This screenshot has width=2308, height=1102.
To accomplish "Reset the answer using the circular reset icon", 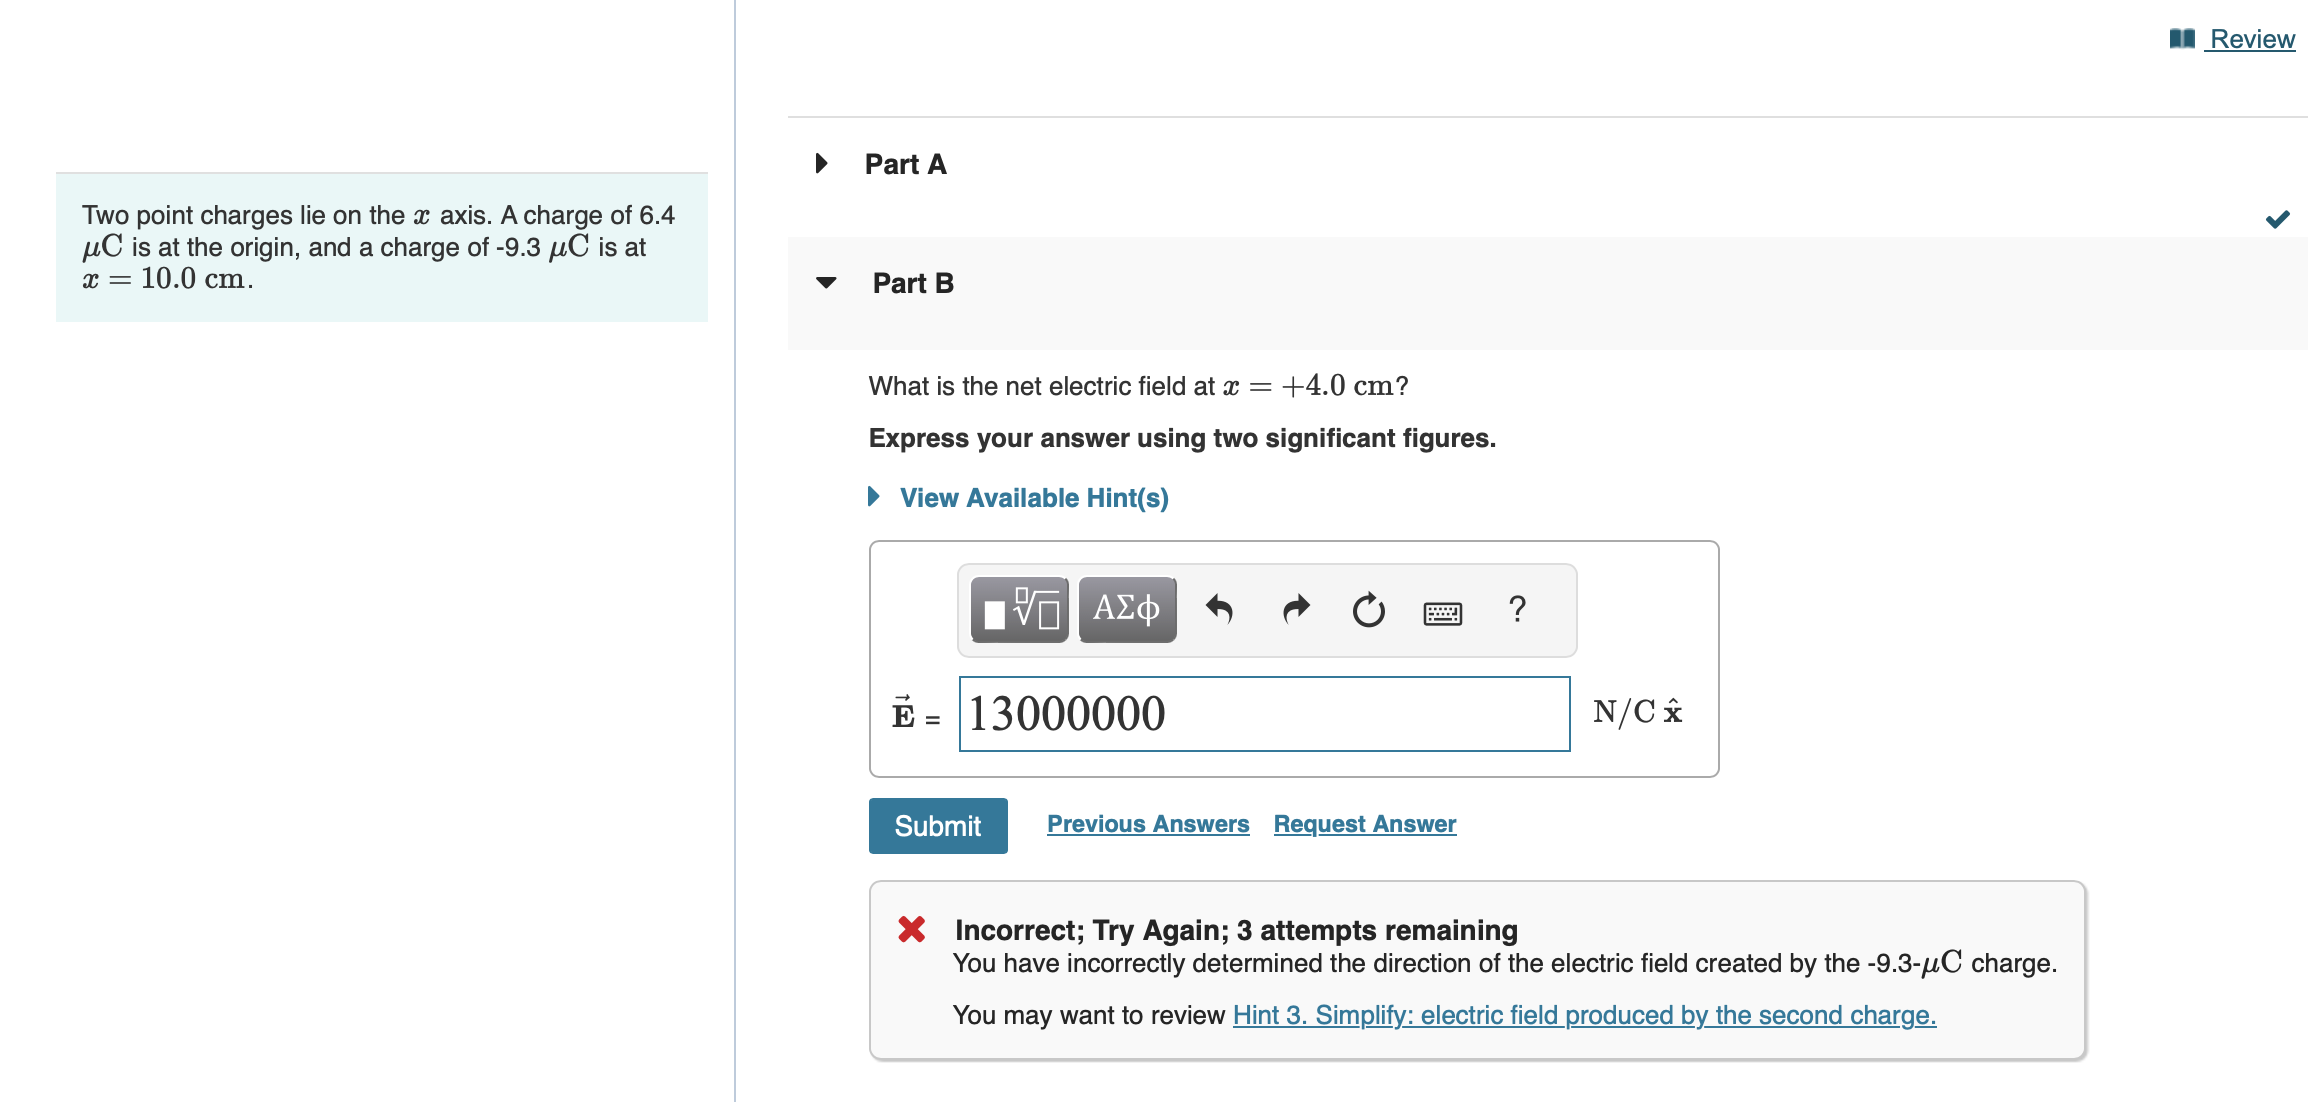I will pyautogui.click(x=1367, y=611).
